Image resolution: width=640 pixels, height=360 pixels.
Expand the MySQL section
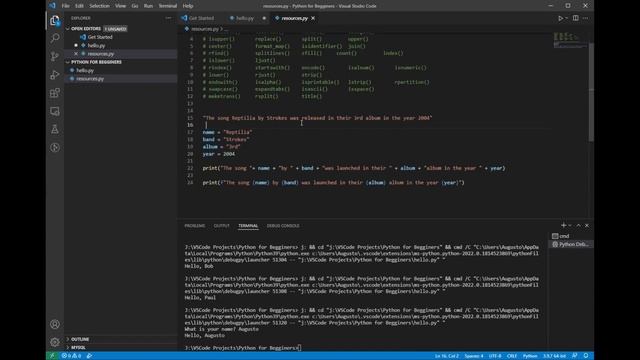click(x=78, y=348)
